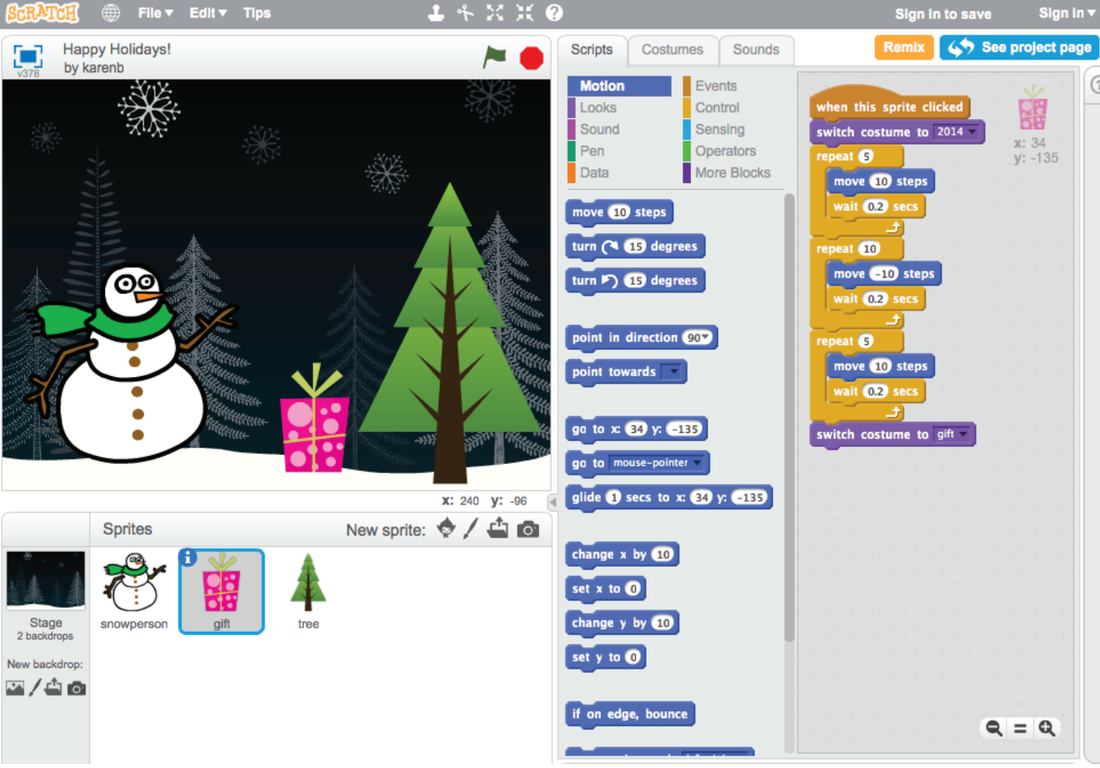Viewport: 1100px width, 768px height.
Task: Click the green flag to start project
Action: pos(495,57)
